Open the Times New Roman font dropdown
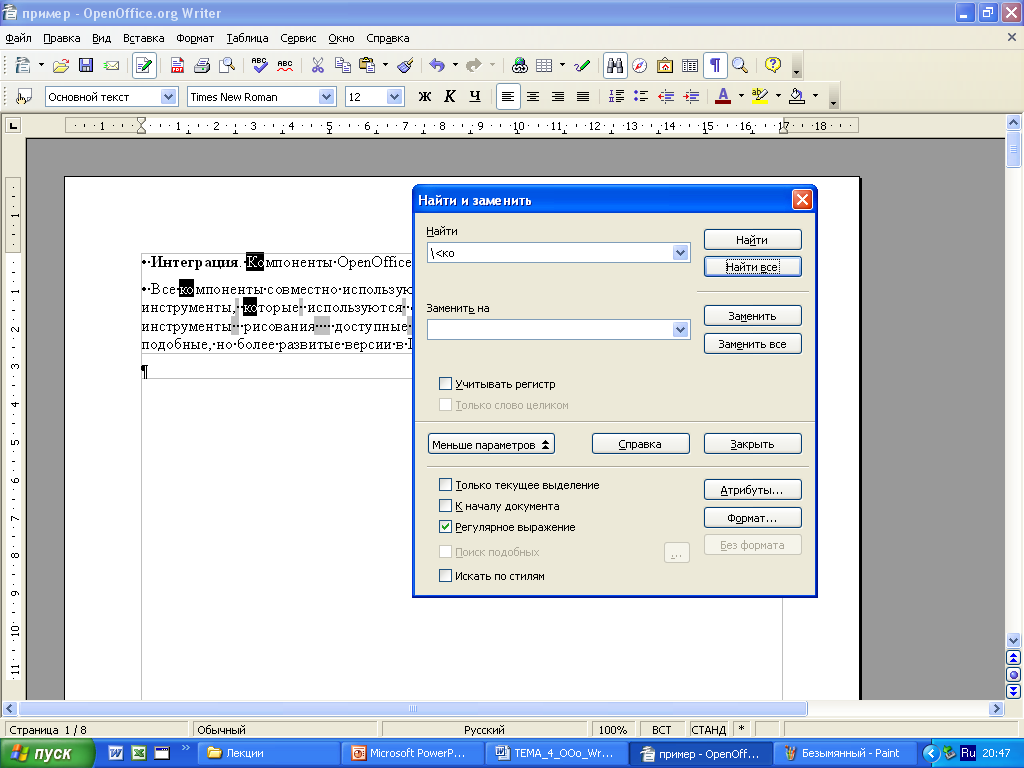 pos(327,97)
